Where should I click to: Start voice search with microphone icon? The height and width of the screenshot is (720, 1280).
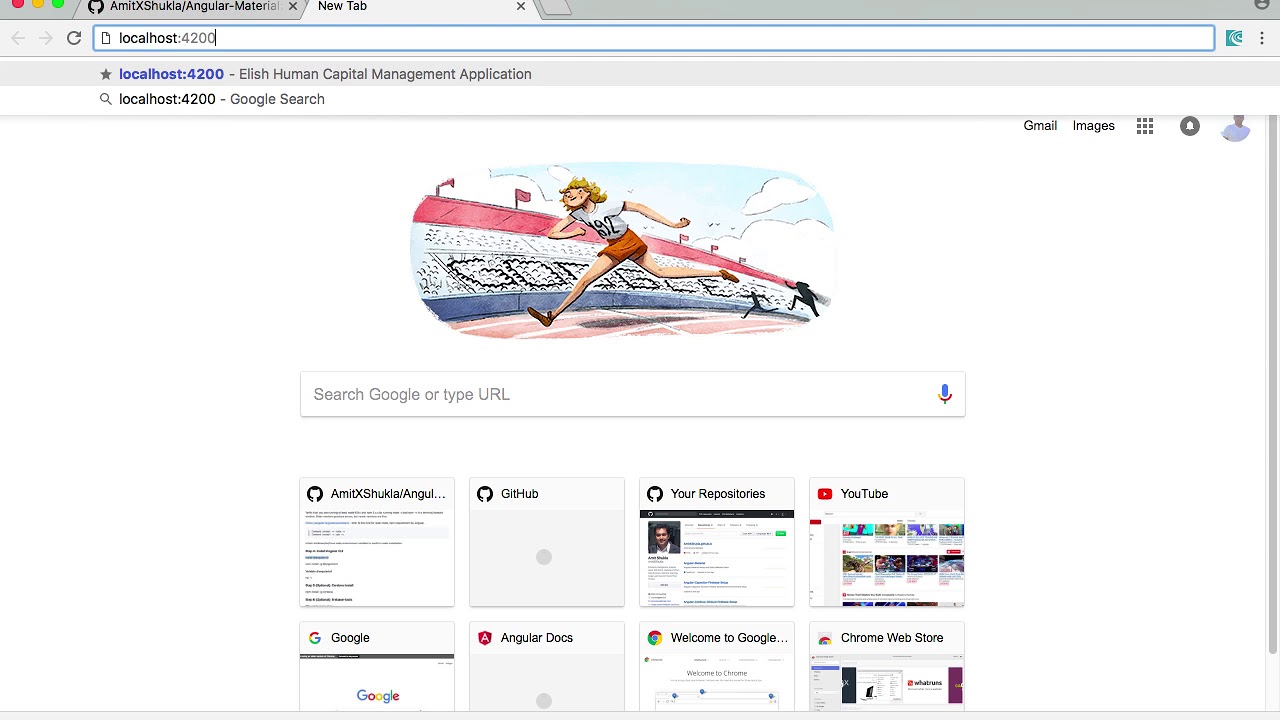tap(944, 394)
